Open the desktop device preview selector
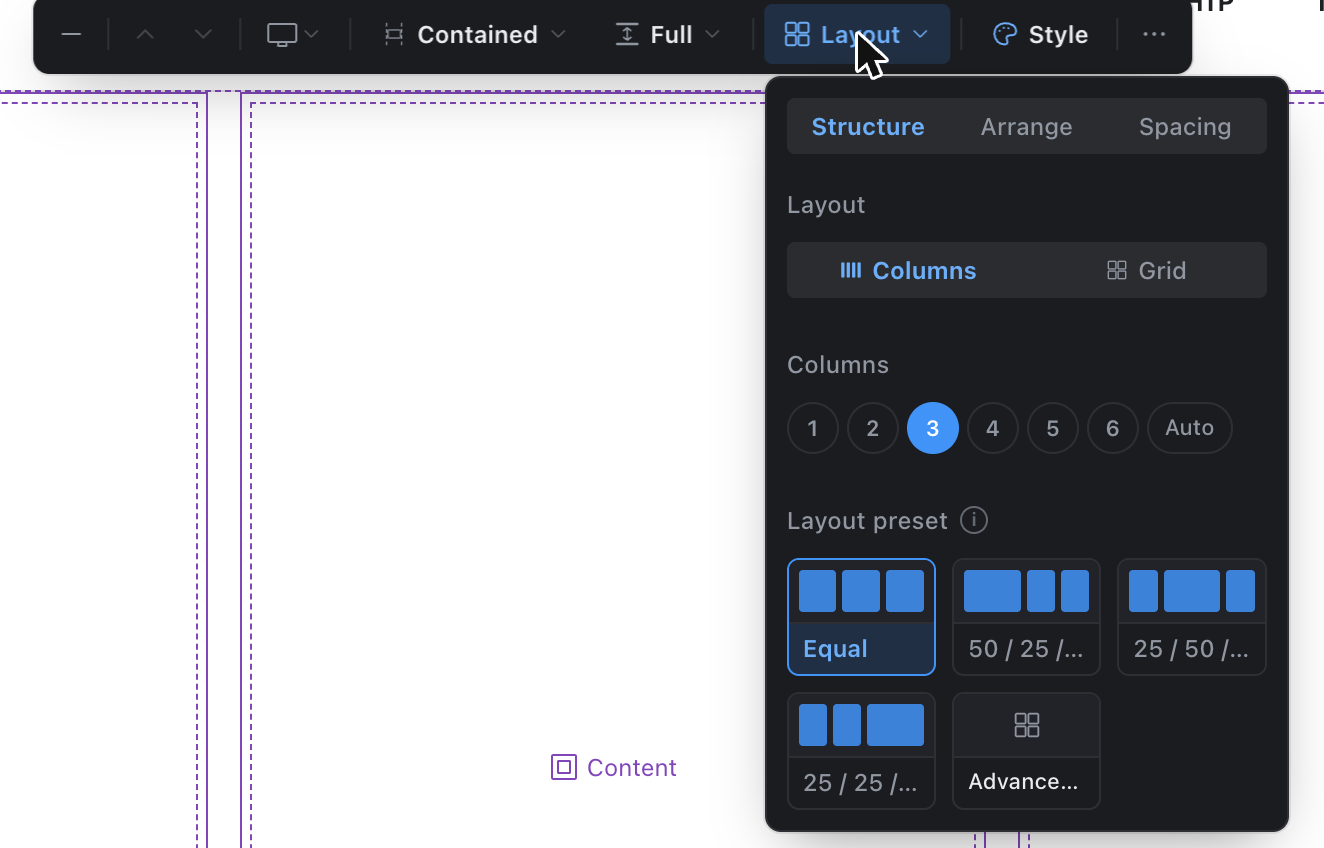 294,35
